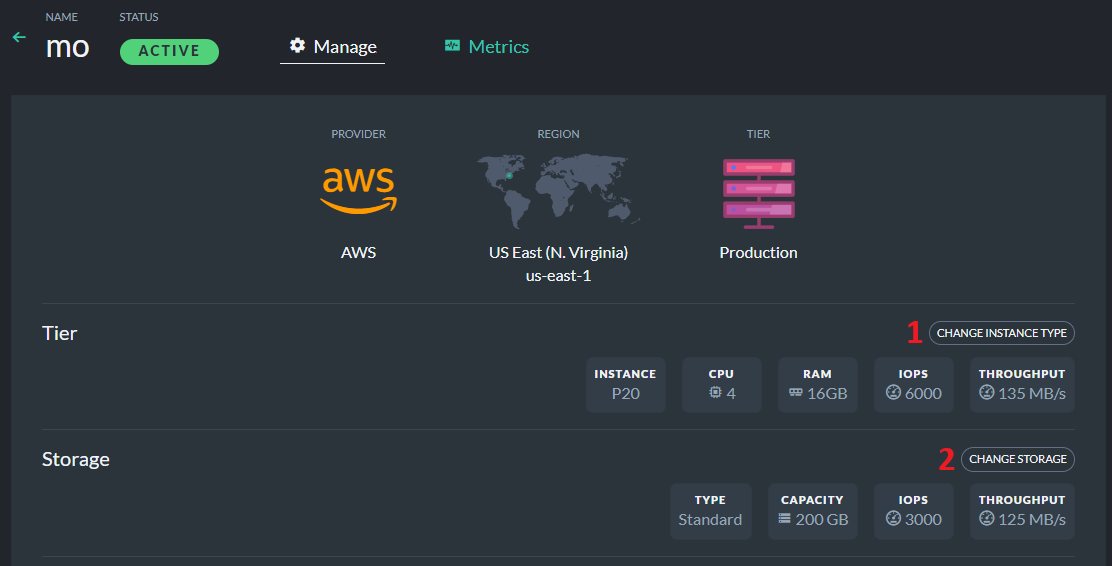The width and height of the screenshot is (1112, 566).
Task: Click the Storage IOPS 3000 gauge icon
Action: [x=893, y=518]
